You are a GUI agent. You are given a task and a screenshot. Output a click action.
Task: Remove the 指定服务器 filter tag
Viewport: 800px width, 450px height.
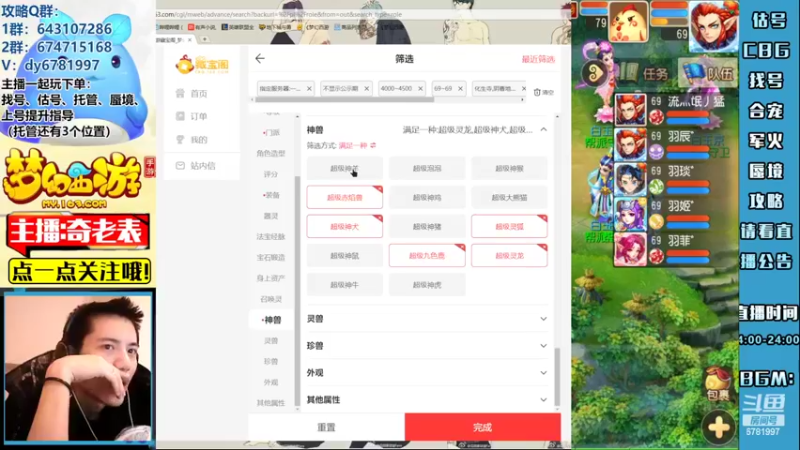(309, 89)
